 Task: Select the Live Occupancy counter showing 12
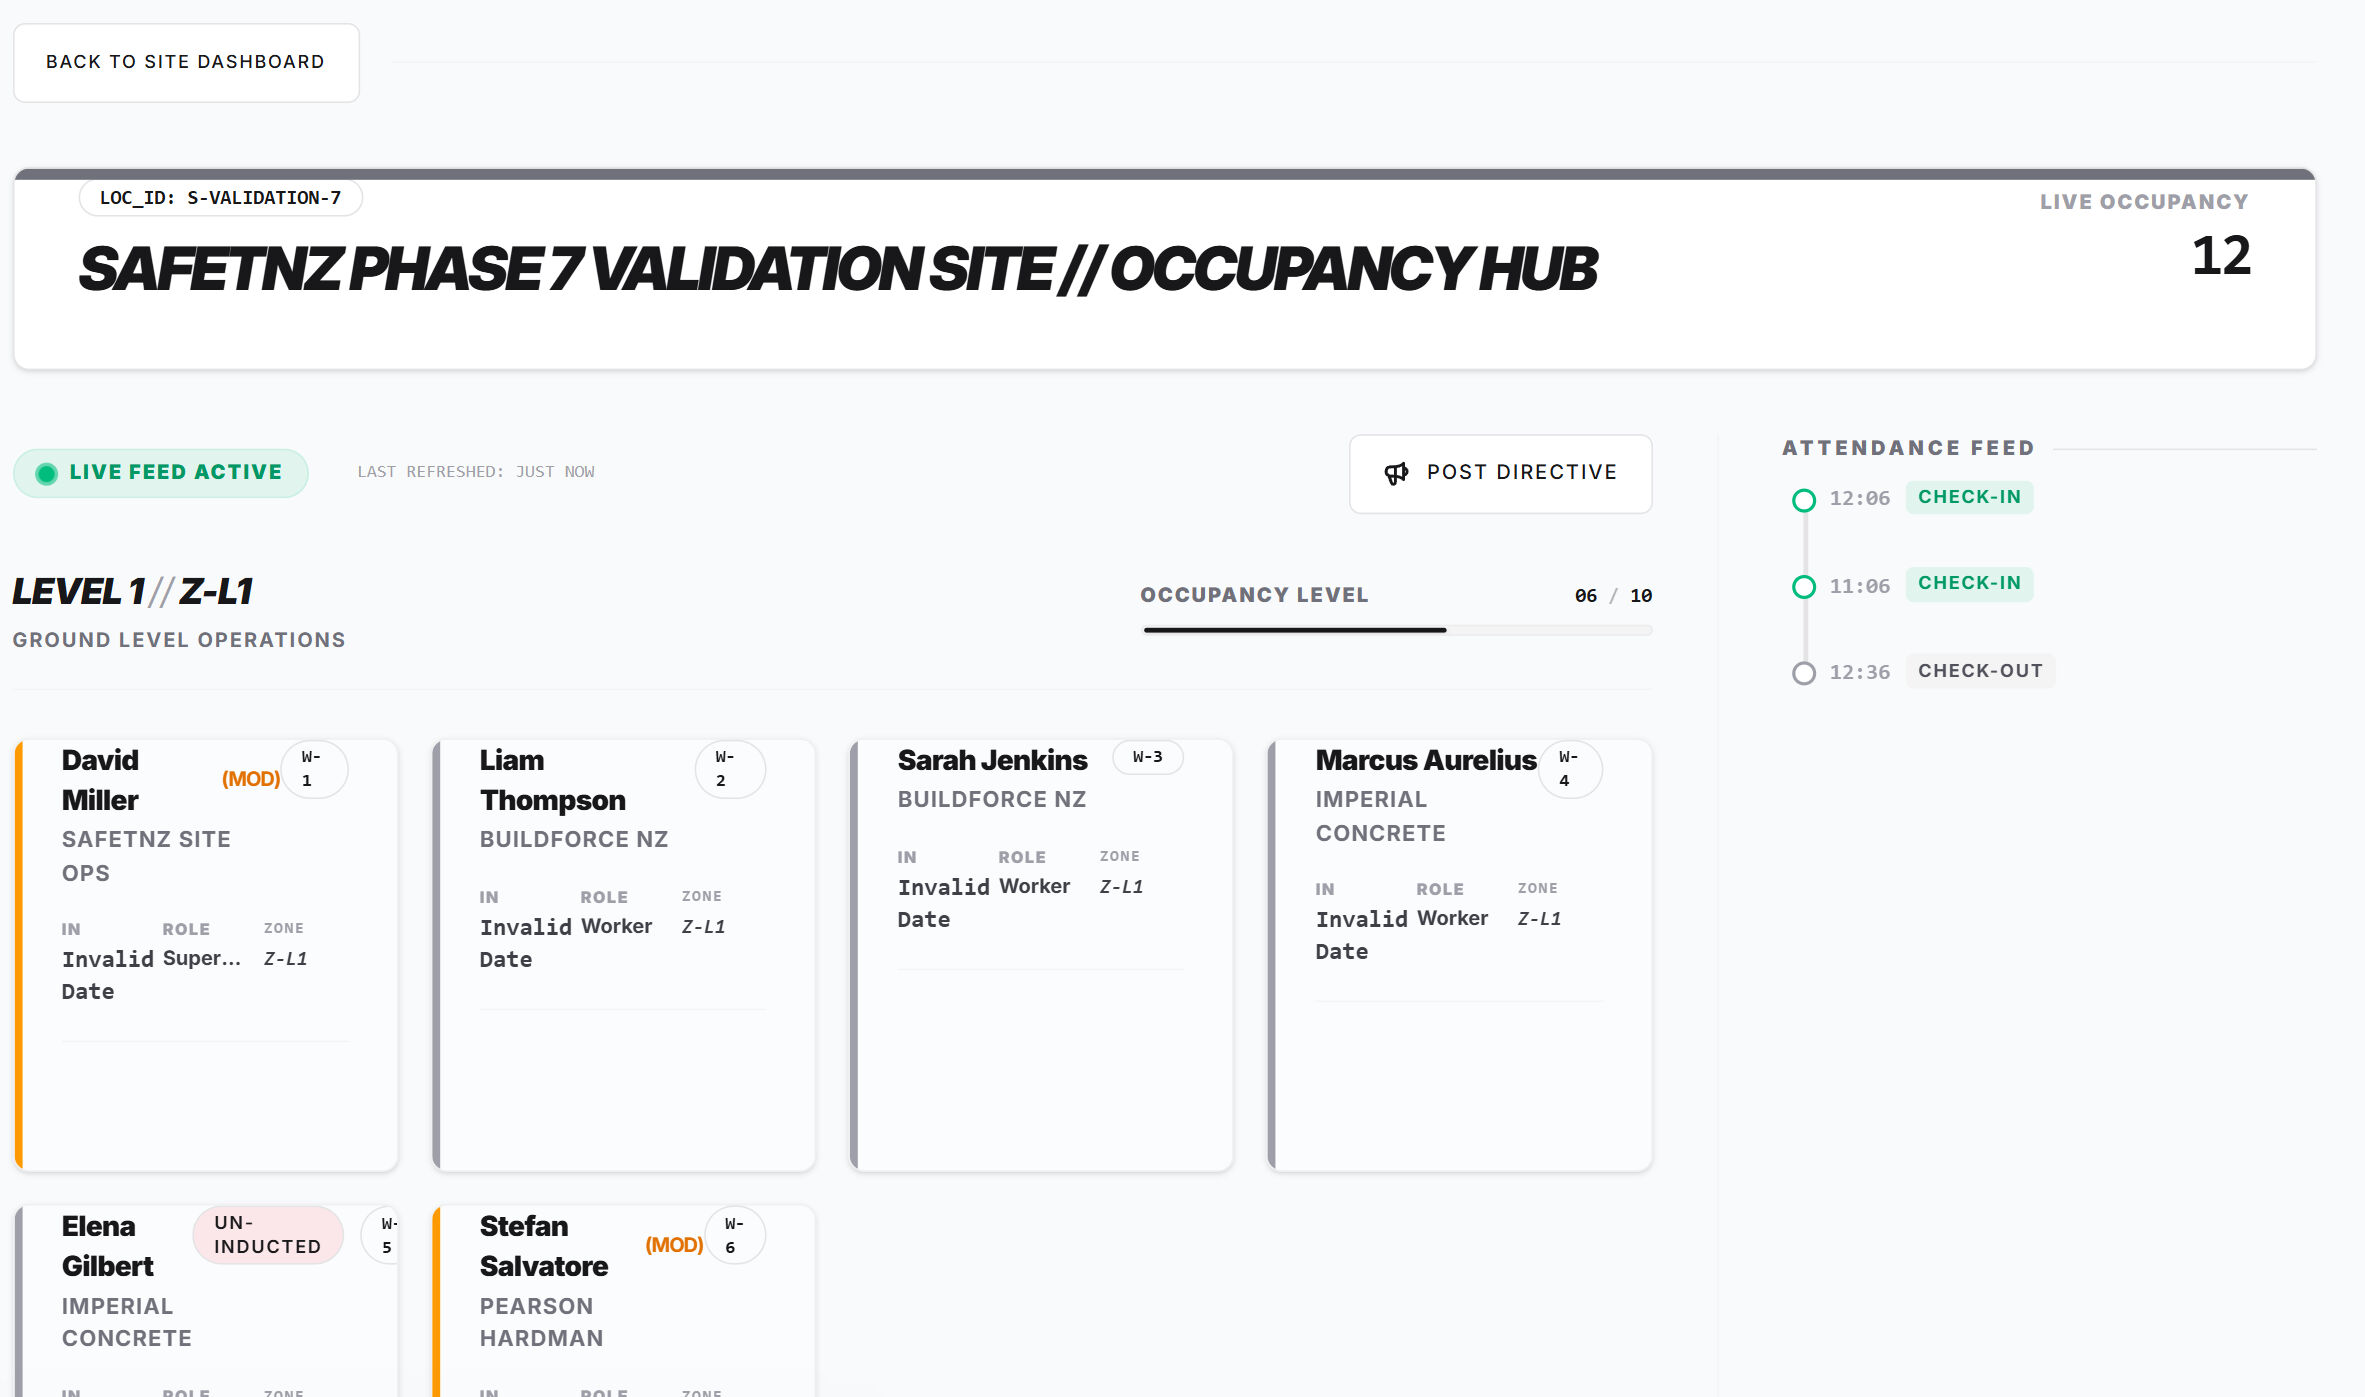[x=2219, y=259]
